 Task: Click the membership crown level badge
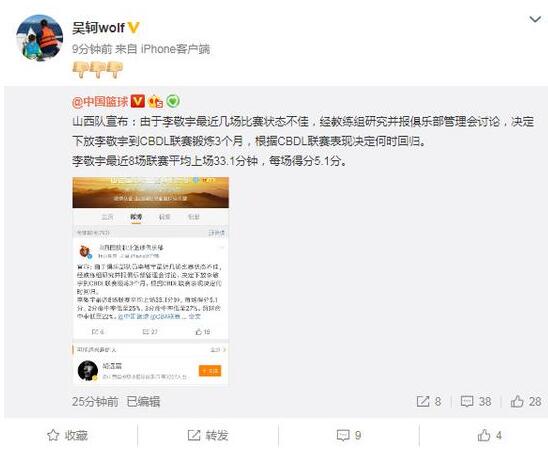(x=155, y=101)
